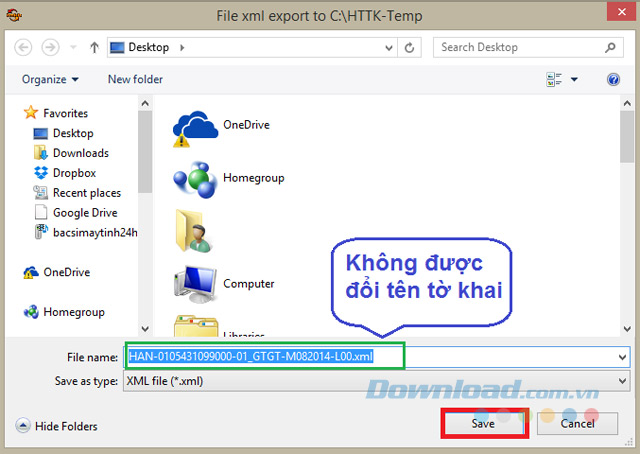640x454 pixels.
Task: Open Dropbox in the sidebar
Action: [x=74, y=173]
